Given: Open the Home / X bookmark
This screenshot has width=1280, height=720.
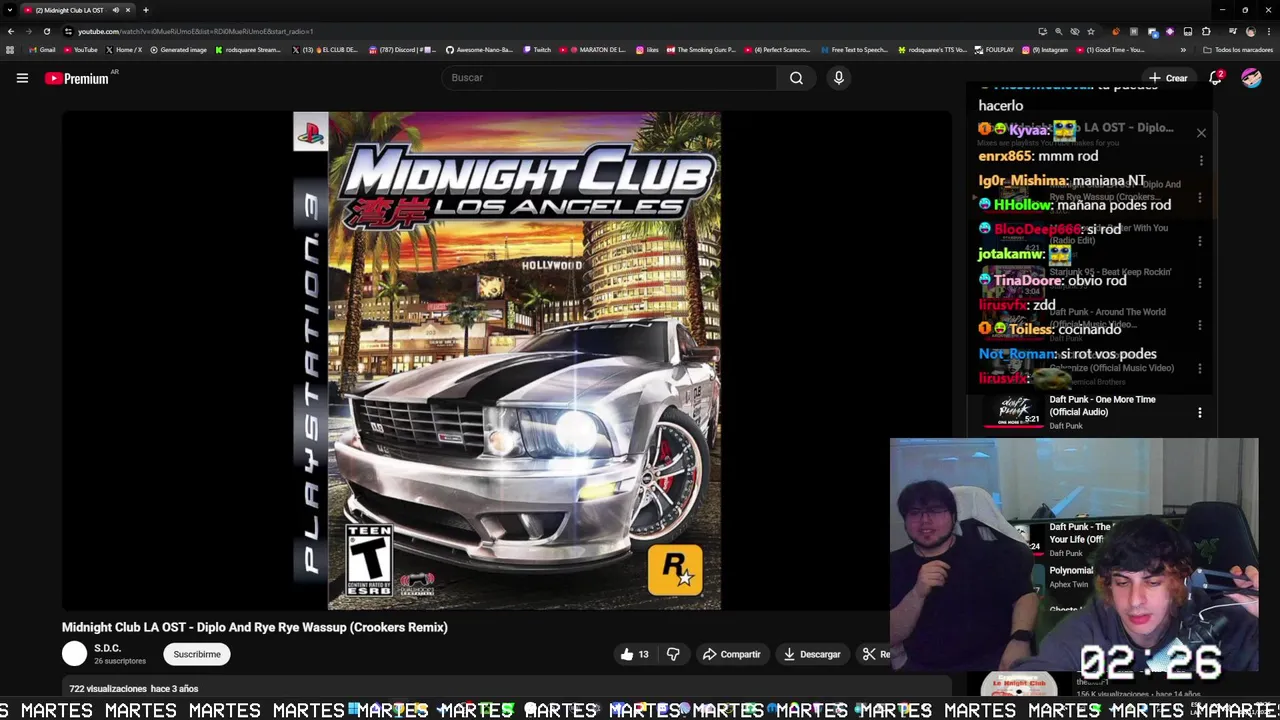Looking at the screenshot, I should pos(123,50).
